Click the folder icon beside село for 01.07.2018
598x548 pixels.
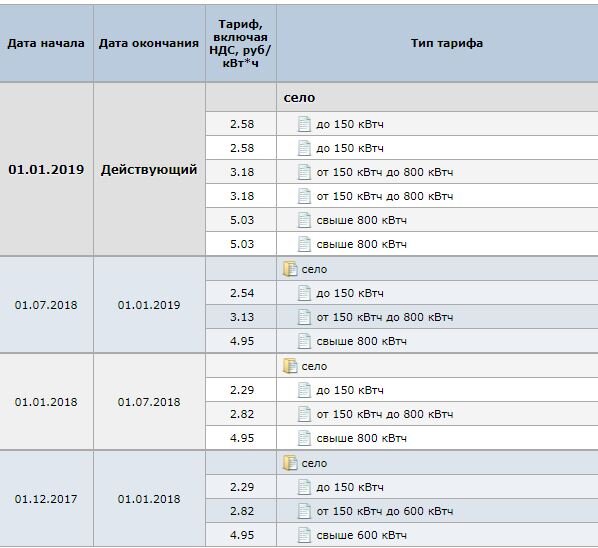coord(290,269)
